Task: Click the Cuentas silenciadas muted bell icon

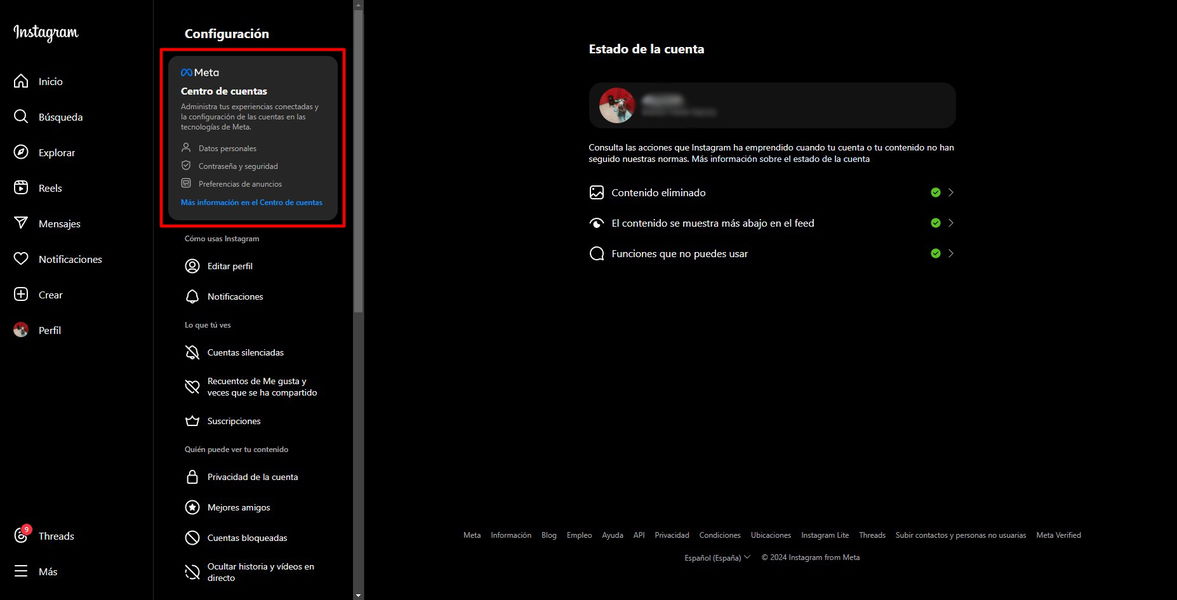Action: pyautogui.click(x=192, y=352)
